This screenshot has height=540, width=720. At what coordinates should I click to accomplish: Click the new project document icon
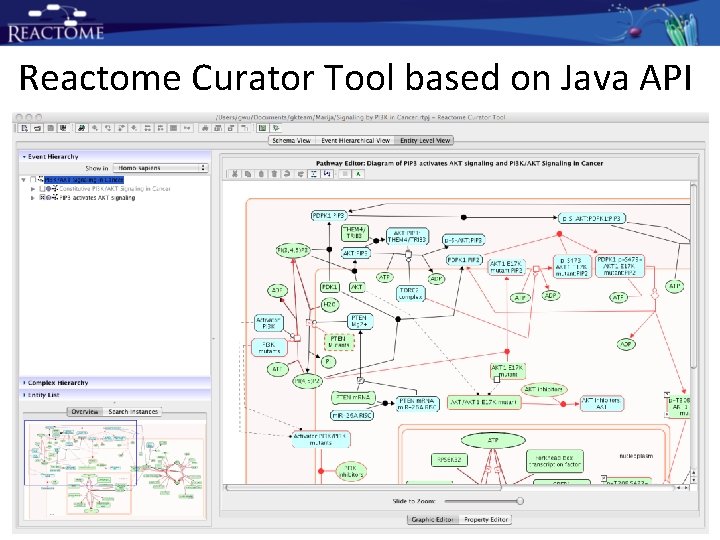[25, 129]
